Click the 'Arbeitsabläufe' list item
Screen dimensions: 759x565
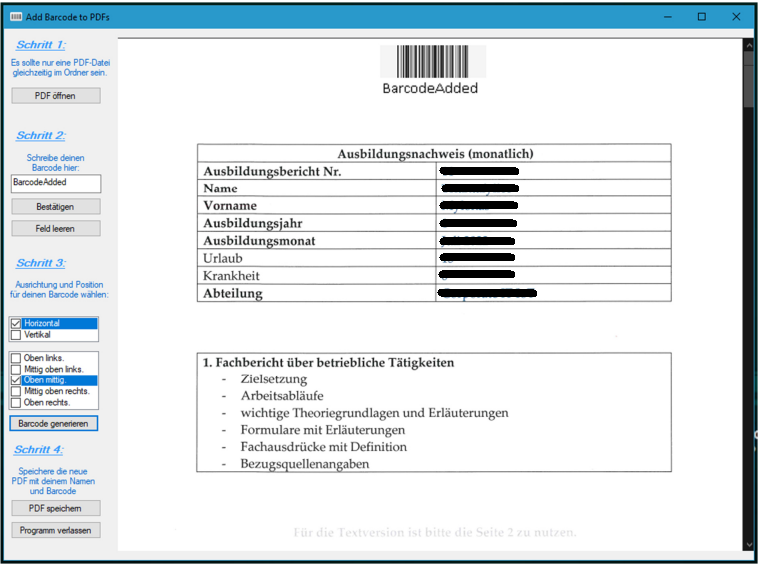click(x=282, y=396)
